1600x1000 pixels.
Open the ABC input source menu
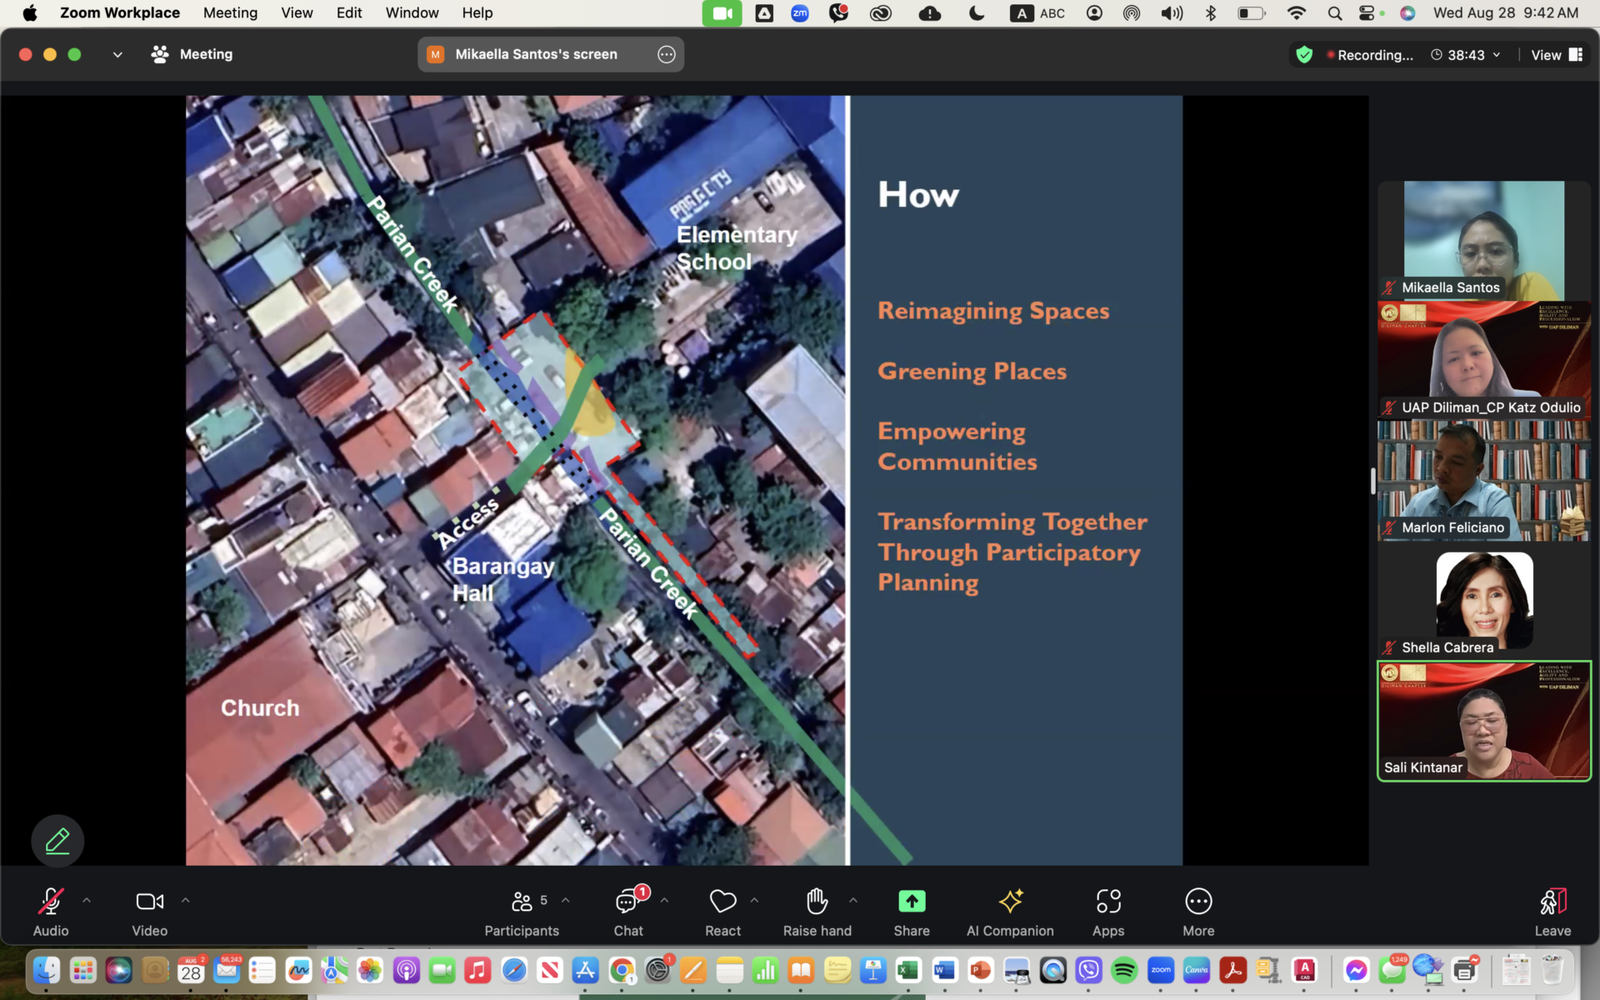[x=1038, y=13]
